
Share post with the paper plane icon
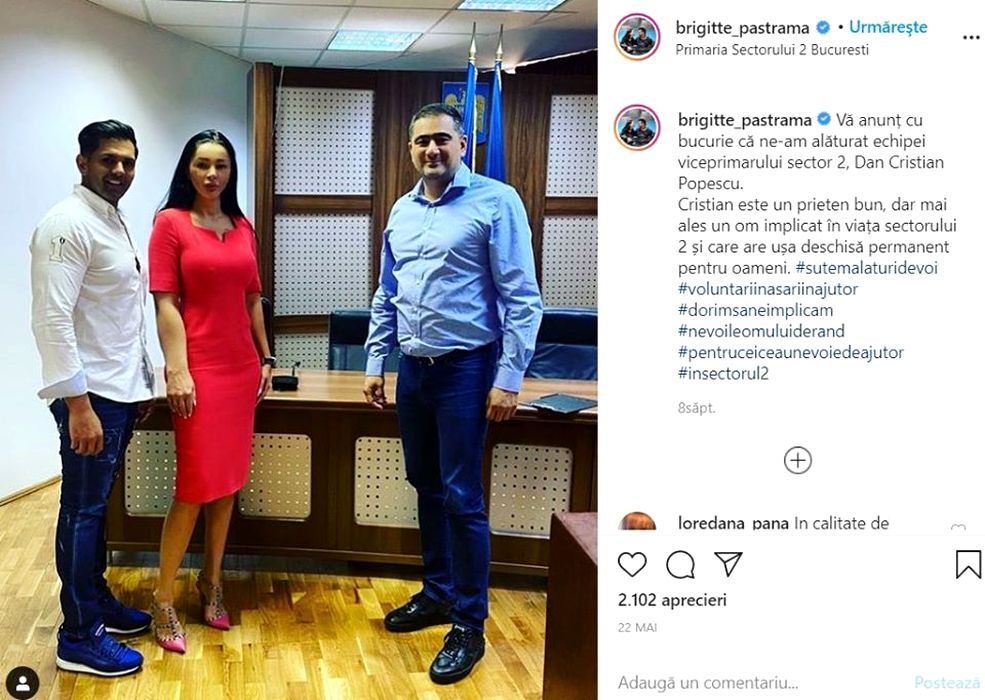[729, 564]
